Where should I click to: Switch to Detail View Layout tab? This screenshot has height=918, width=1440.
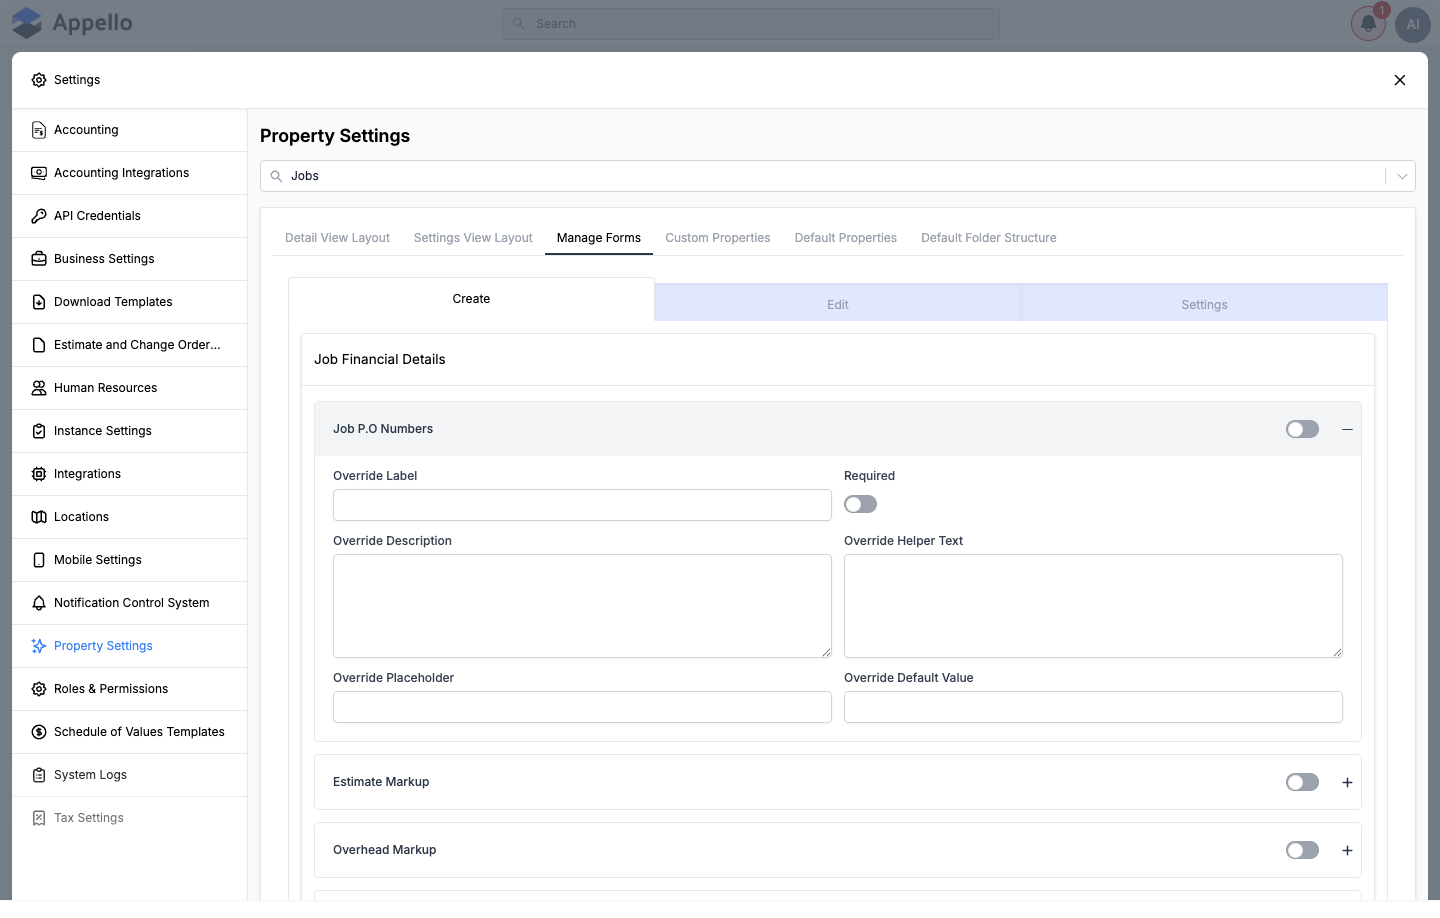(x=337, y=238)
